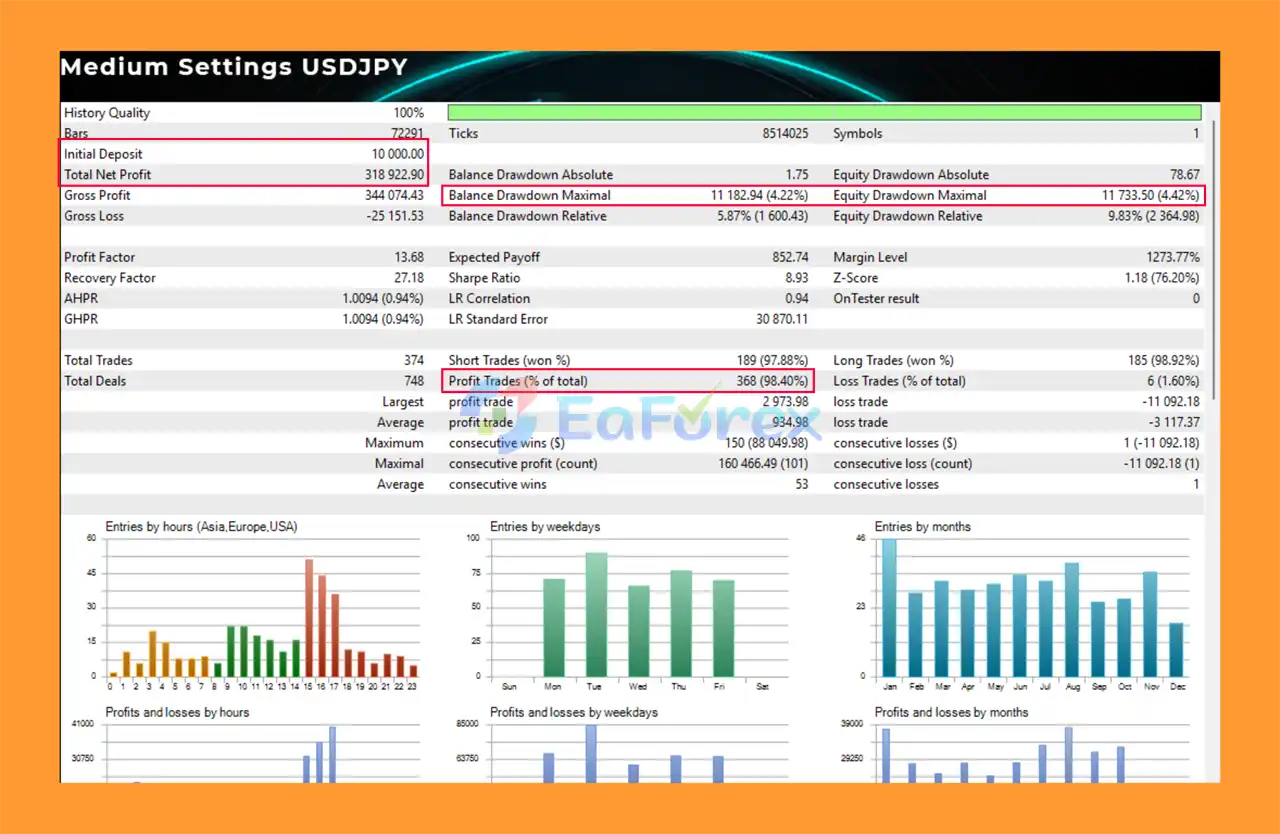Screen dimensions: 1280x834
Task: Click the Profit Trades (% of total) label
Action: tap(518, 381)
